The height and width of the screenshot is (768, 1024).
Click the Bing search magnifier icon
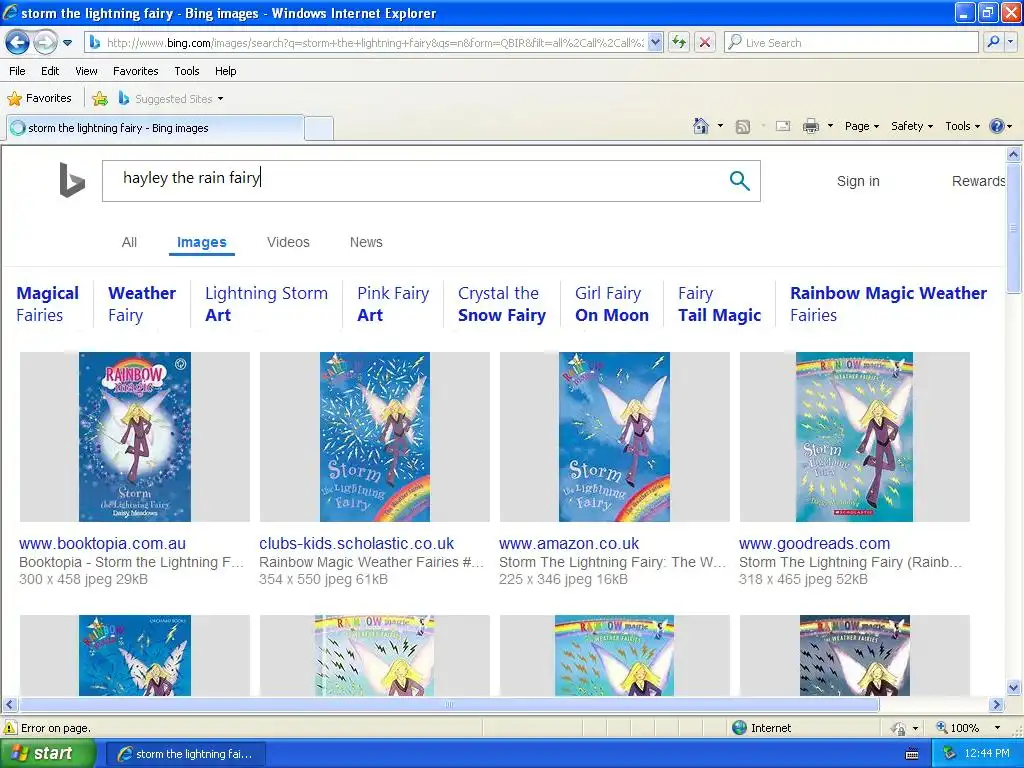(739, 180)
